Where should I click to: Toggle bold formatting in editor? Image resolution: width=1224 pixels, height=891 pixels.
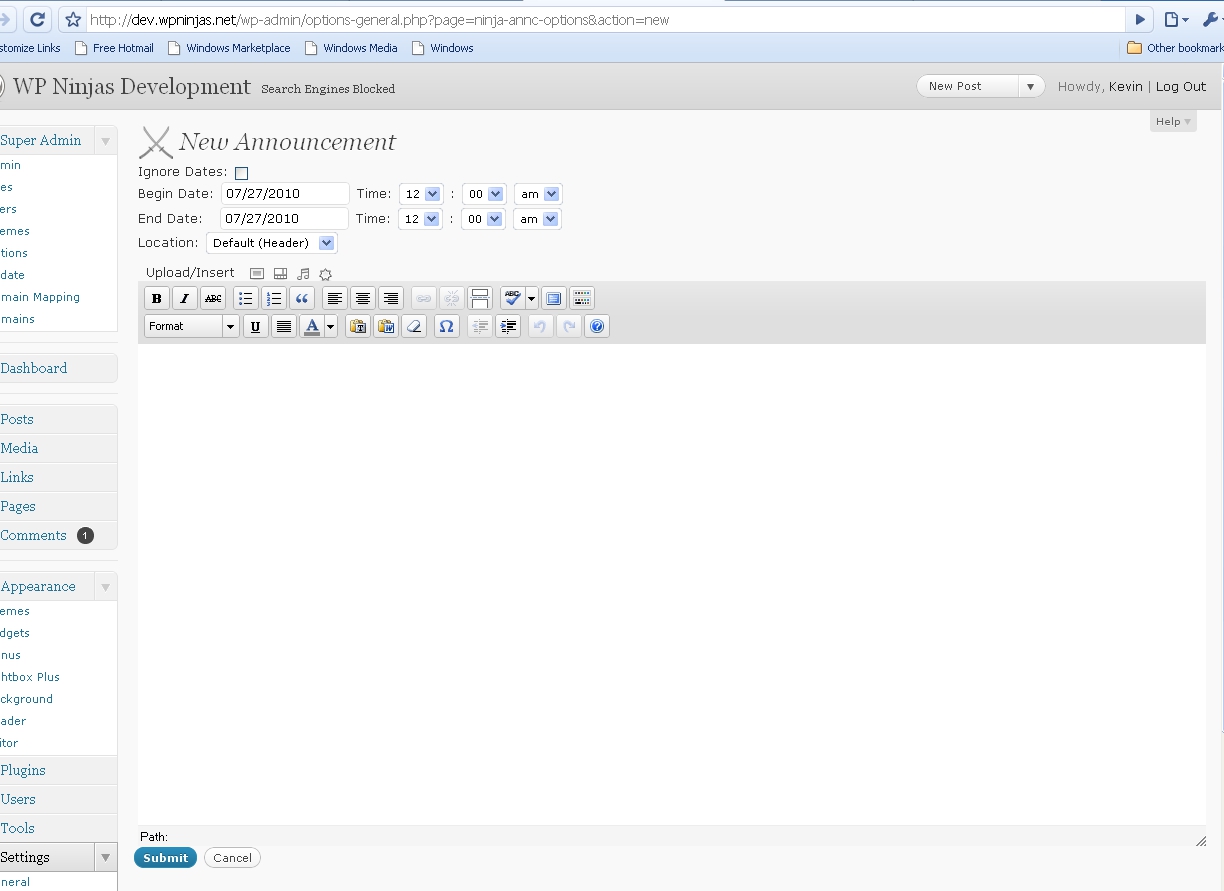coord(157,298)
